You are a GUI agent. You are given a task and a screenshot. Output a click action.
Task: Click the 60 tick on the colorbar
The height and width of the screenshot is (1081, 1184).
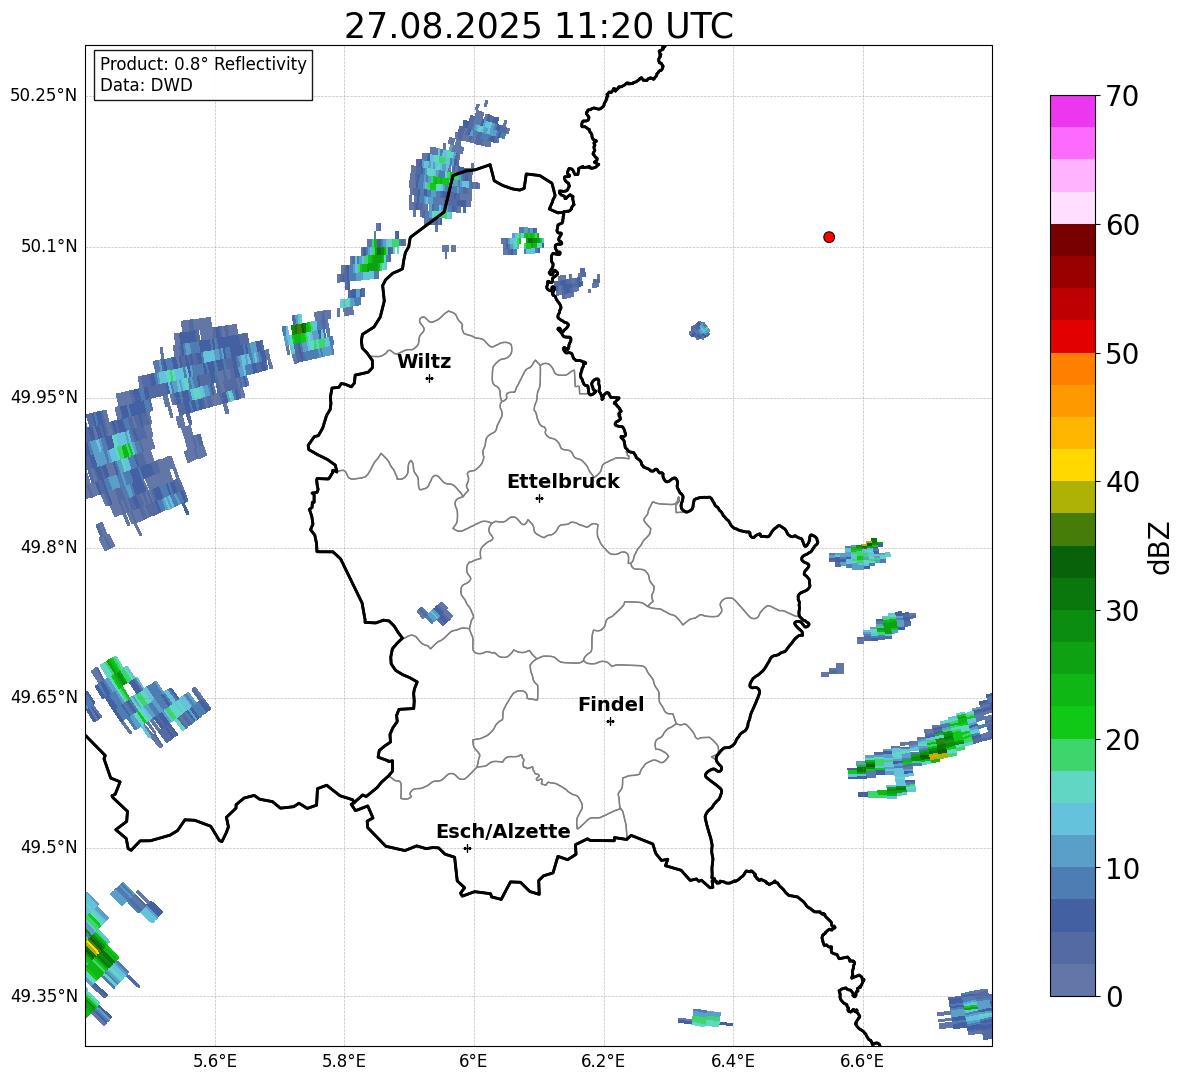coord(1122,225)
